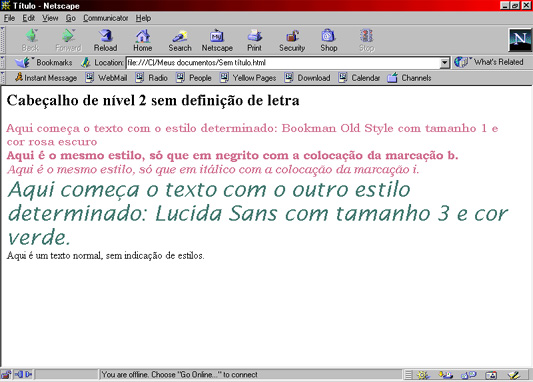Image resolution: width=533 pixels, height=382 pixels.
Task: Open Newsgroups from the component bar
Action: tap(468, 375)
